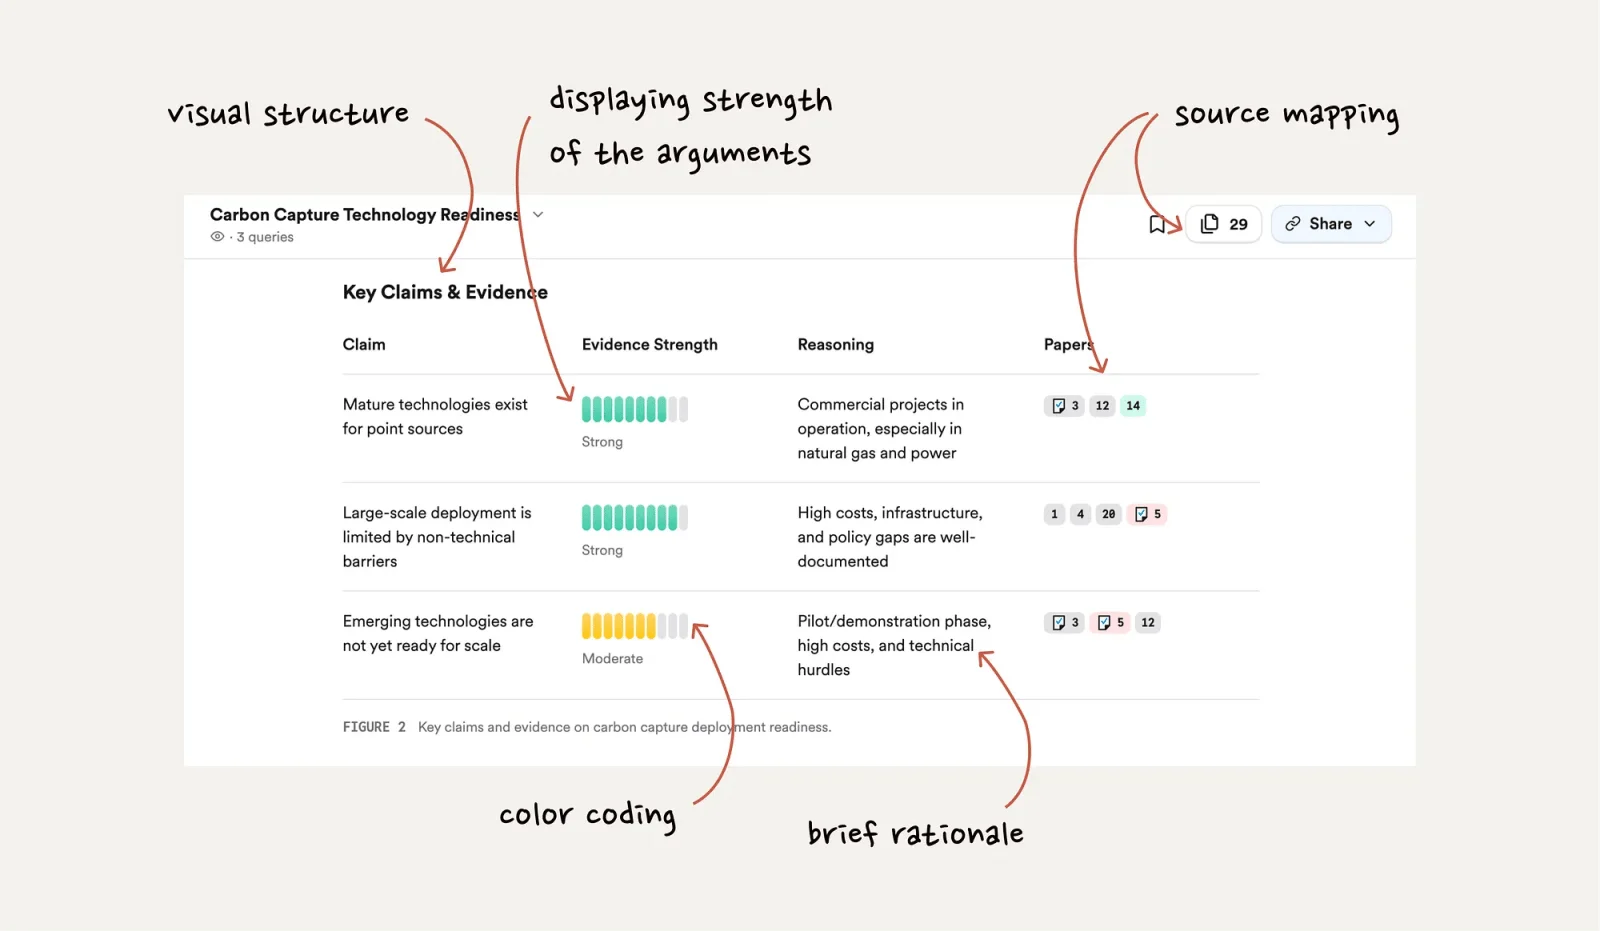1600x931 pixels.
Task: Click paper 12 badge in Mature technologies row
Action: [1102, 406]
